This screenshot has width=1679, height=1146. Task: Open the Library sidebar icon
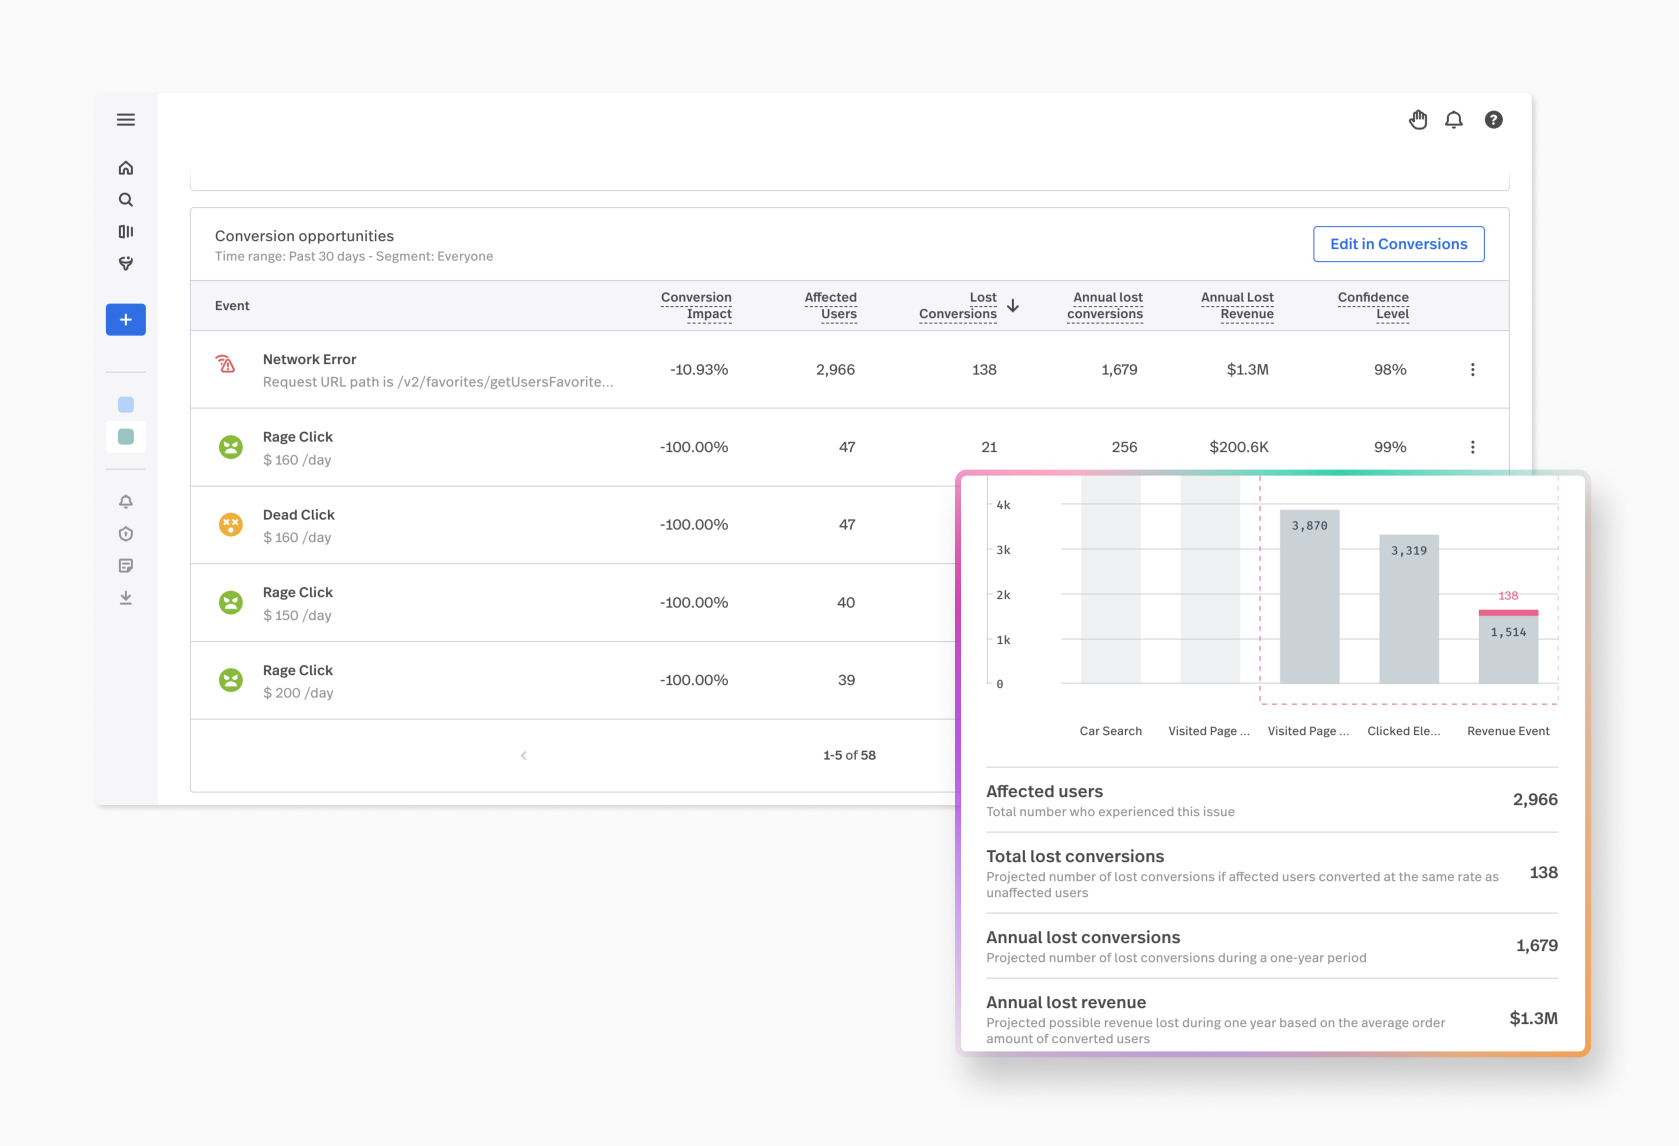click(x=126, y=232)
